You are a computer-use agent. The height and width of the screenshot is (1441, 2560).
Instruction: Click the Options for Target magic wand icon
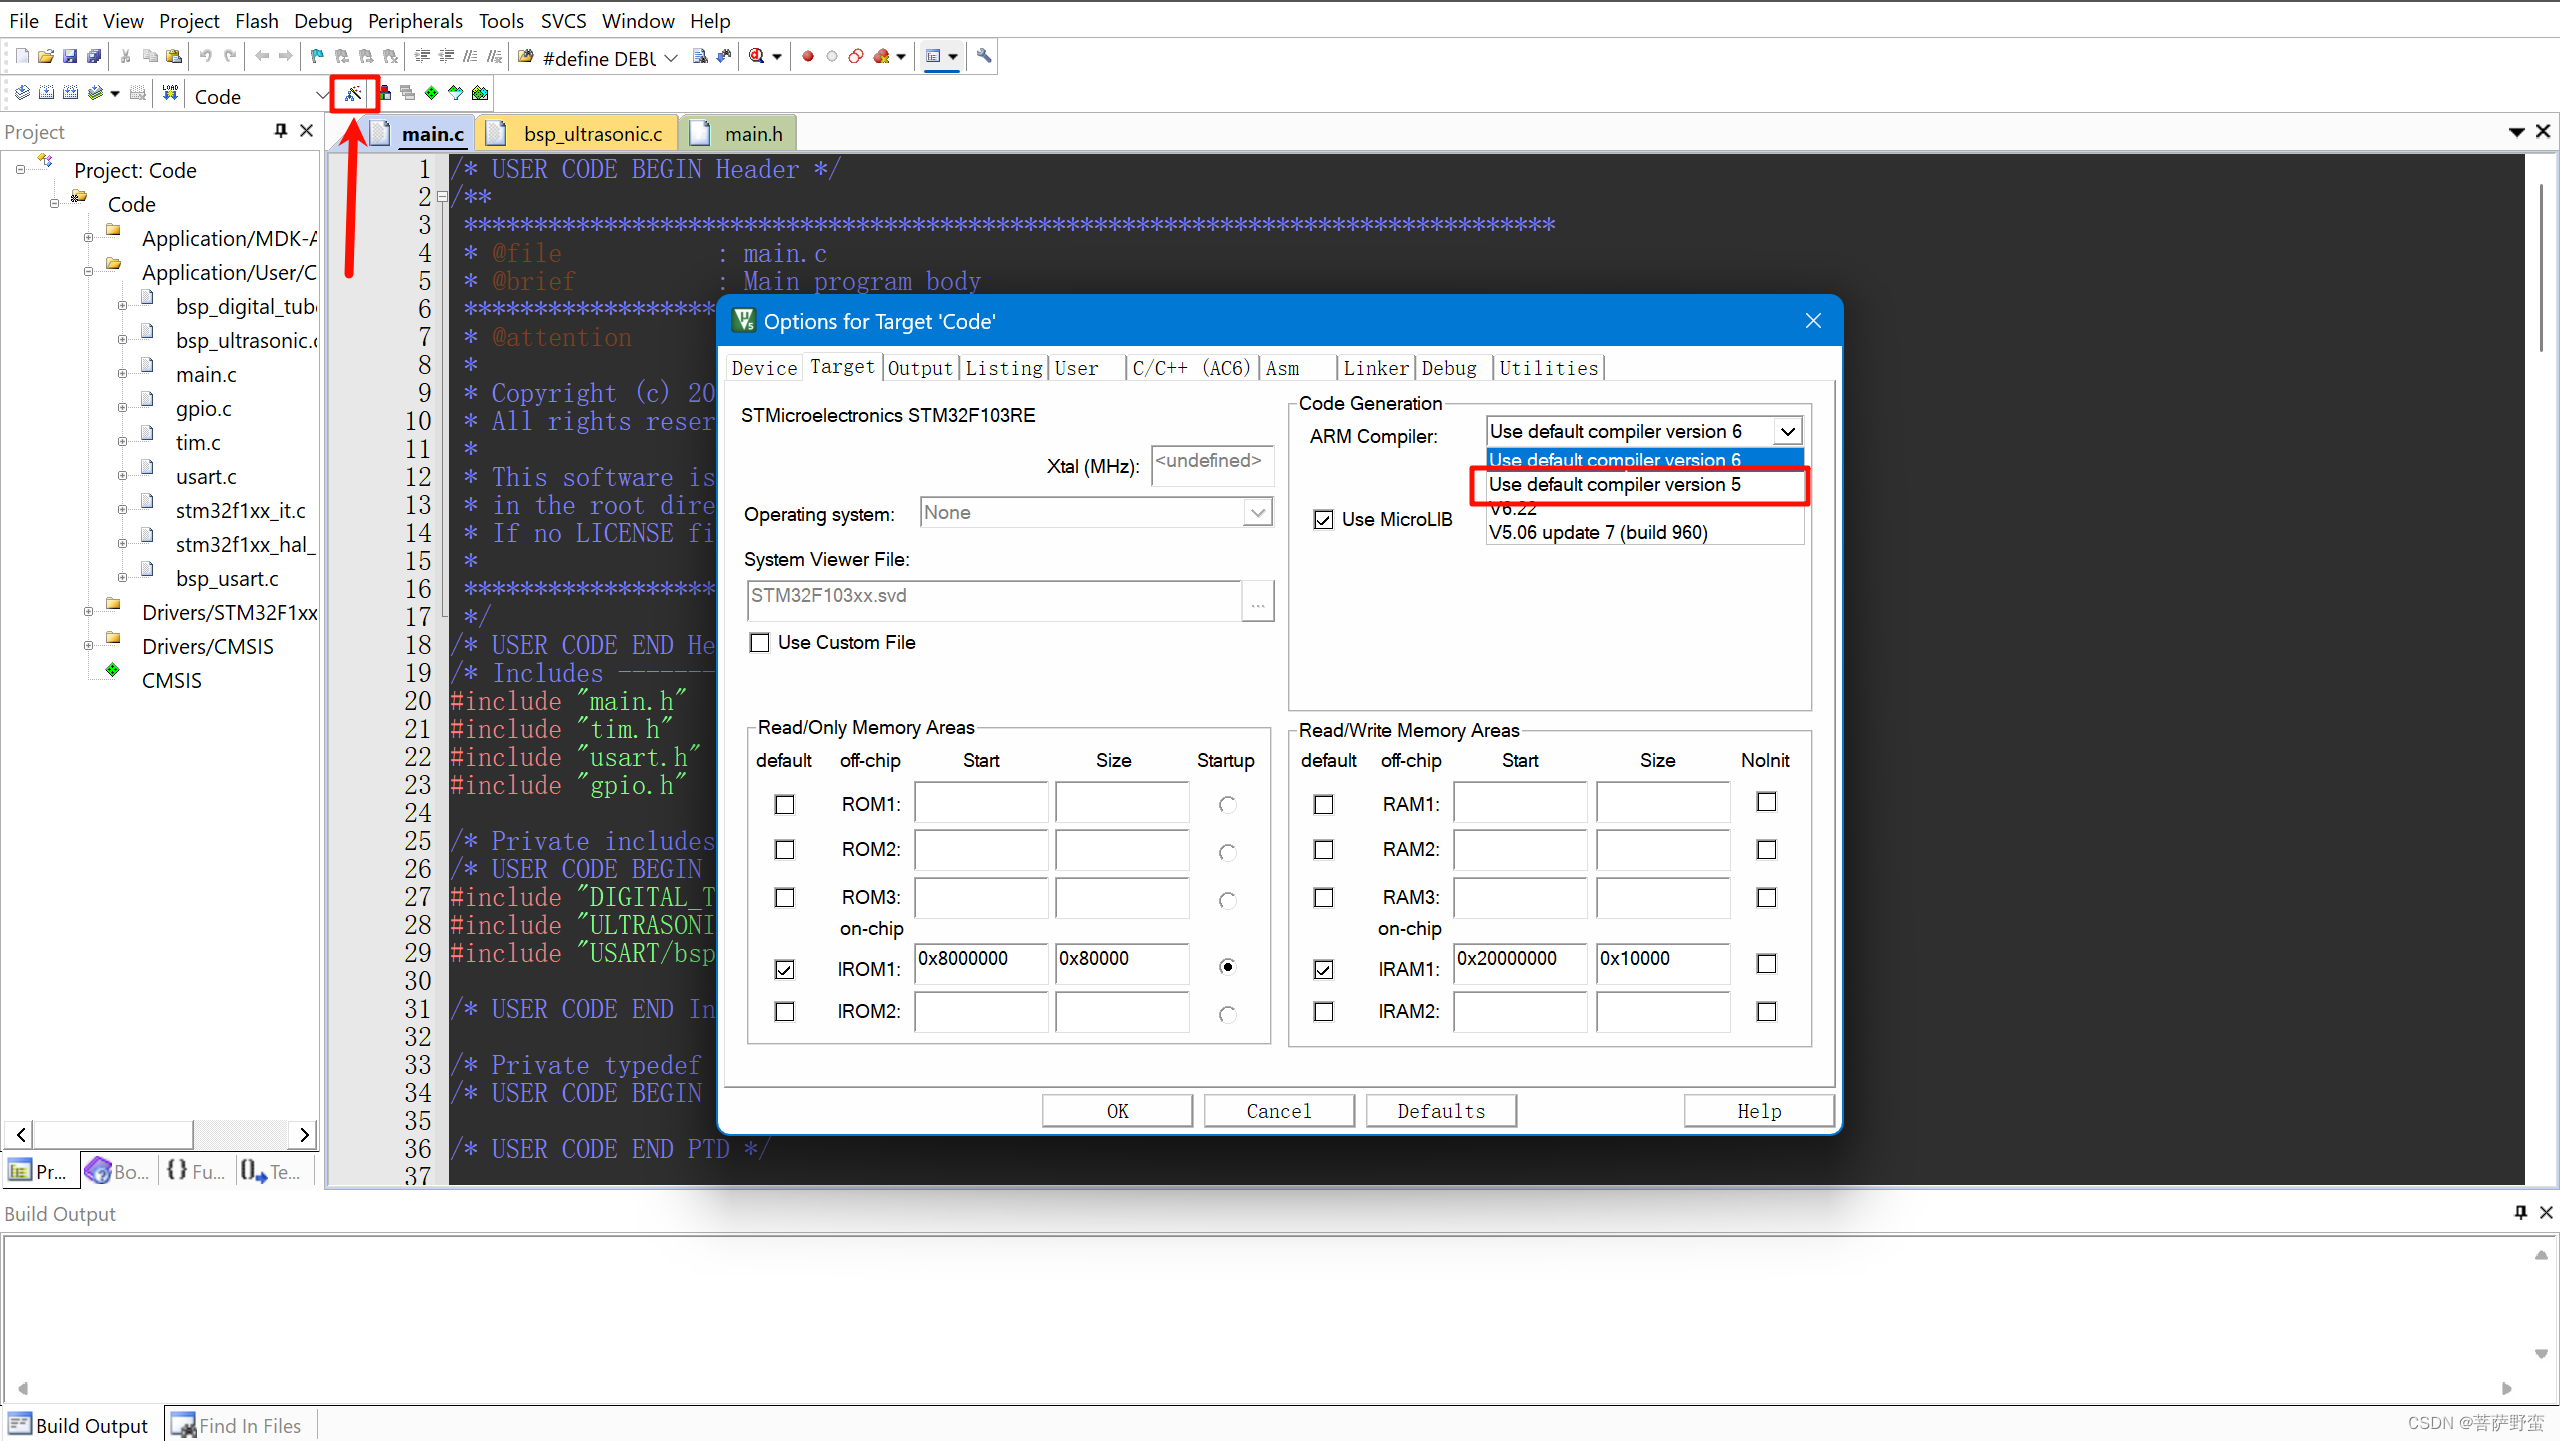click(353, 94)
